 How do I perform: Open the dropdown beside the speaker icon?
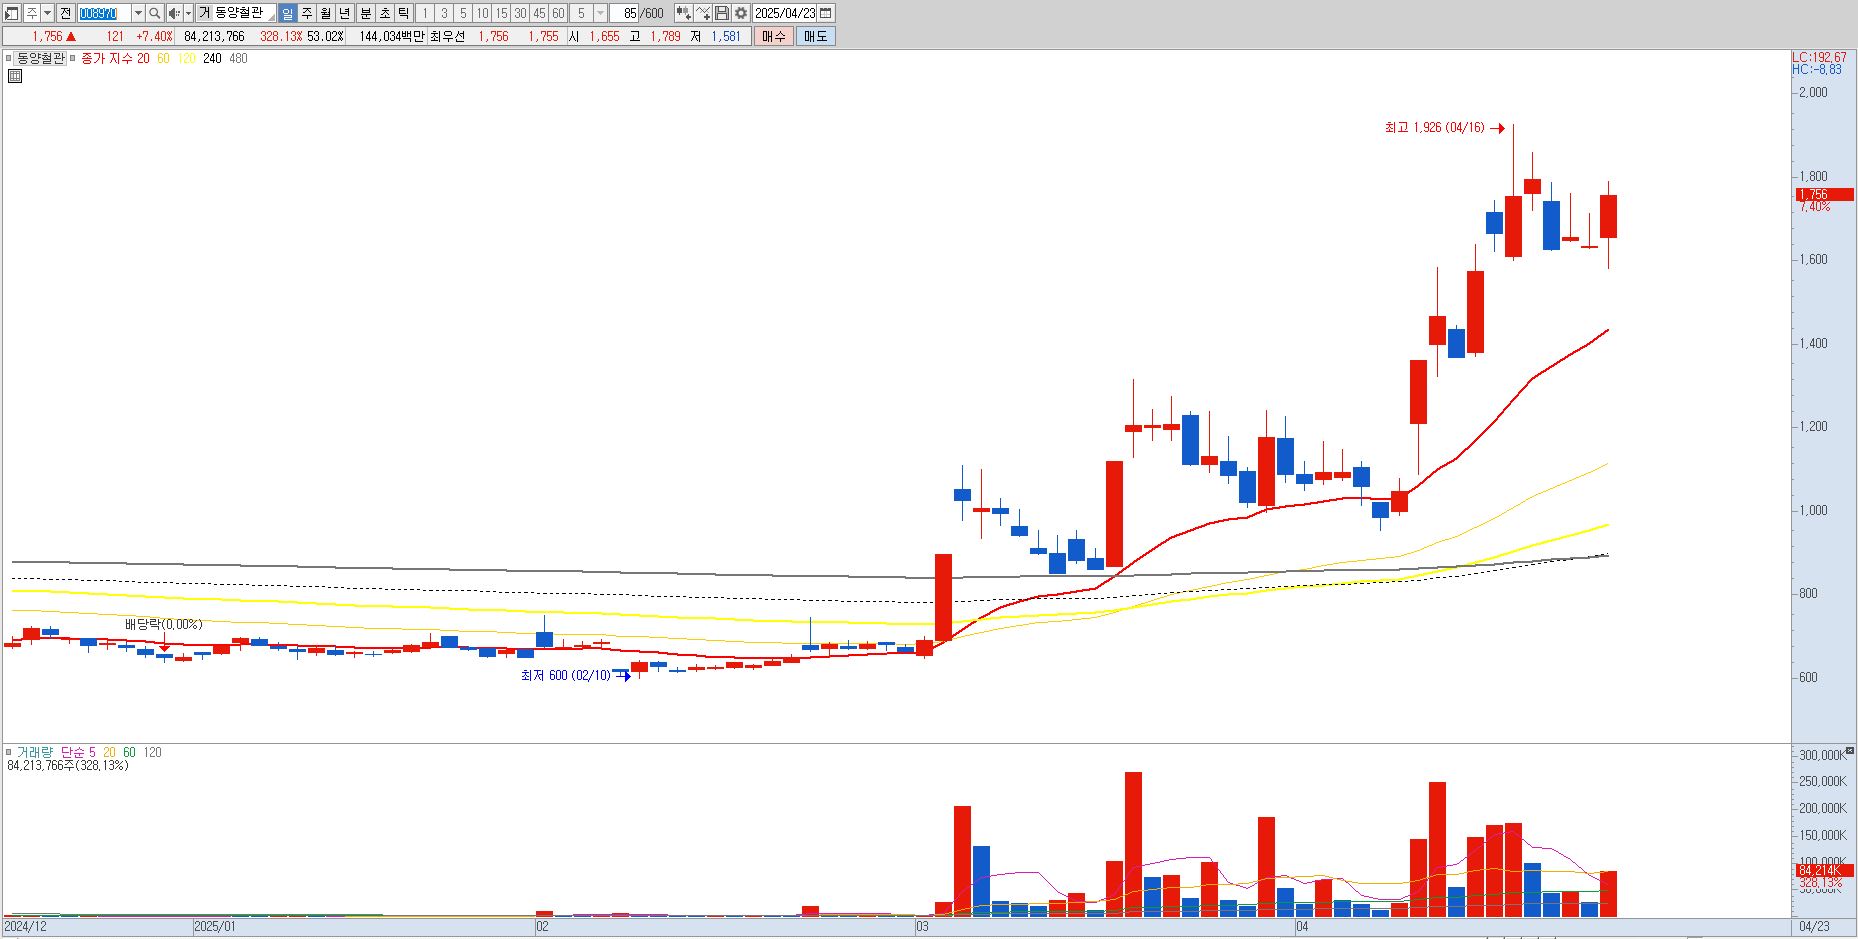coord(188,13)
